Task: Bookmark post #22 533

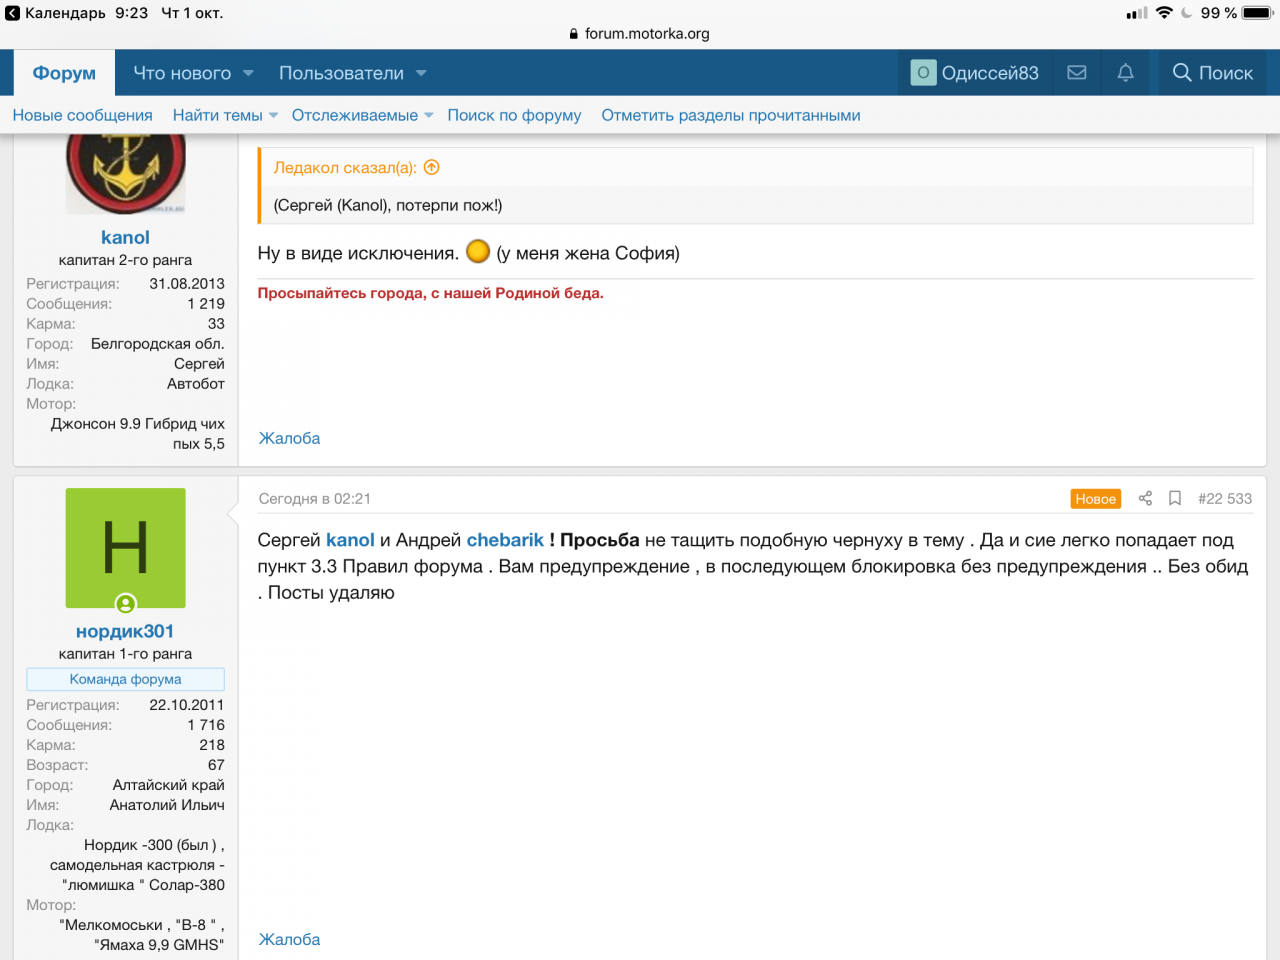Action: [x=1175, y=498]
